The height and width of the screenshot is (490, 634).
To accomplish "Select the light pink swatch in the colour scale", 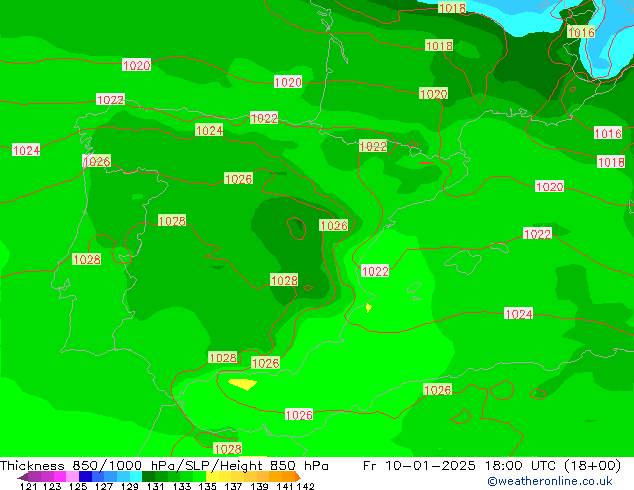I will (73, 476).
